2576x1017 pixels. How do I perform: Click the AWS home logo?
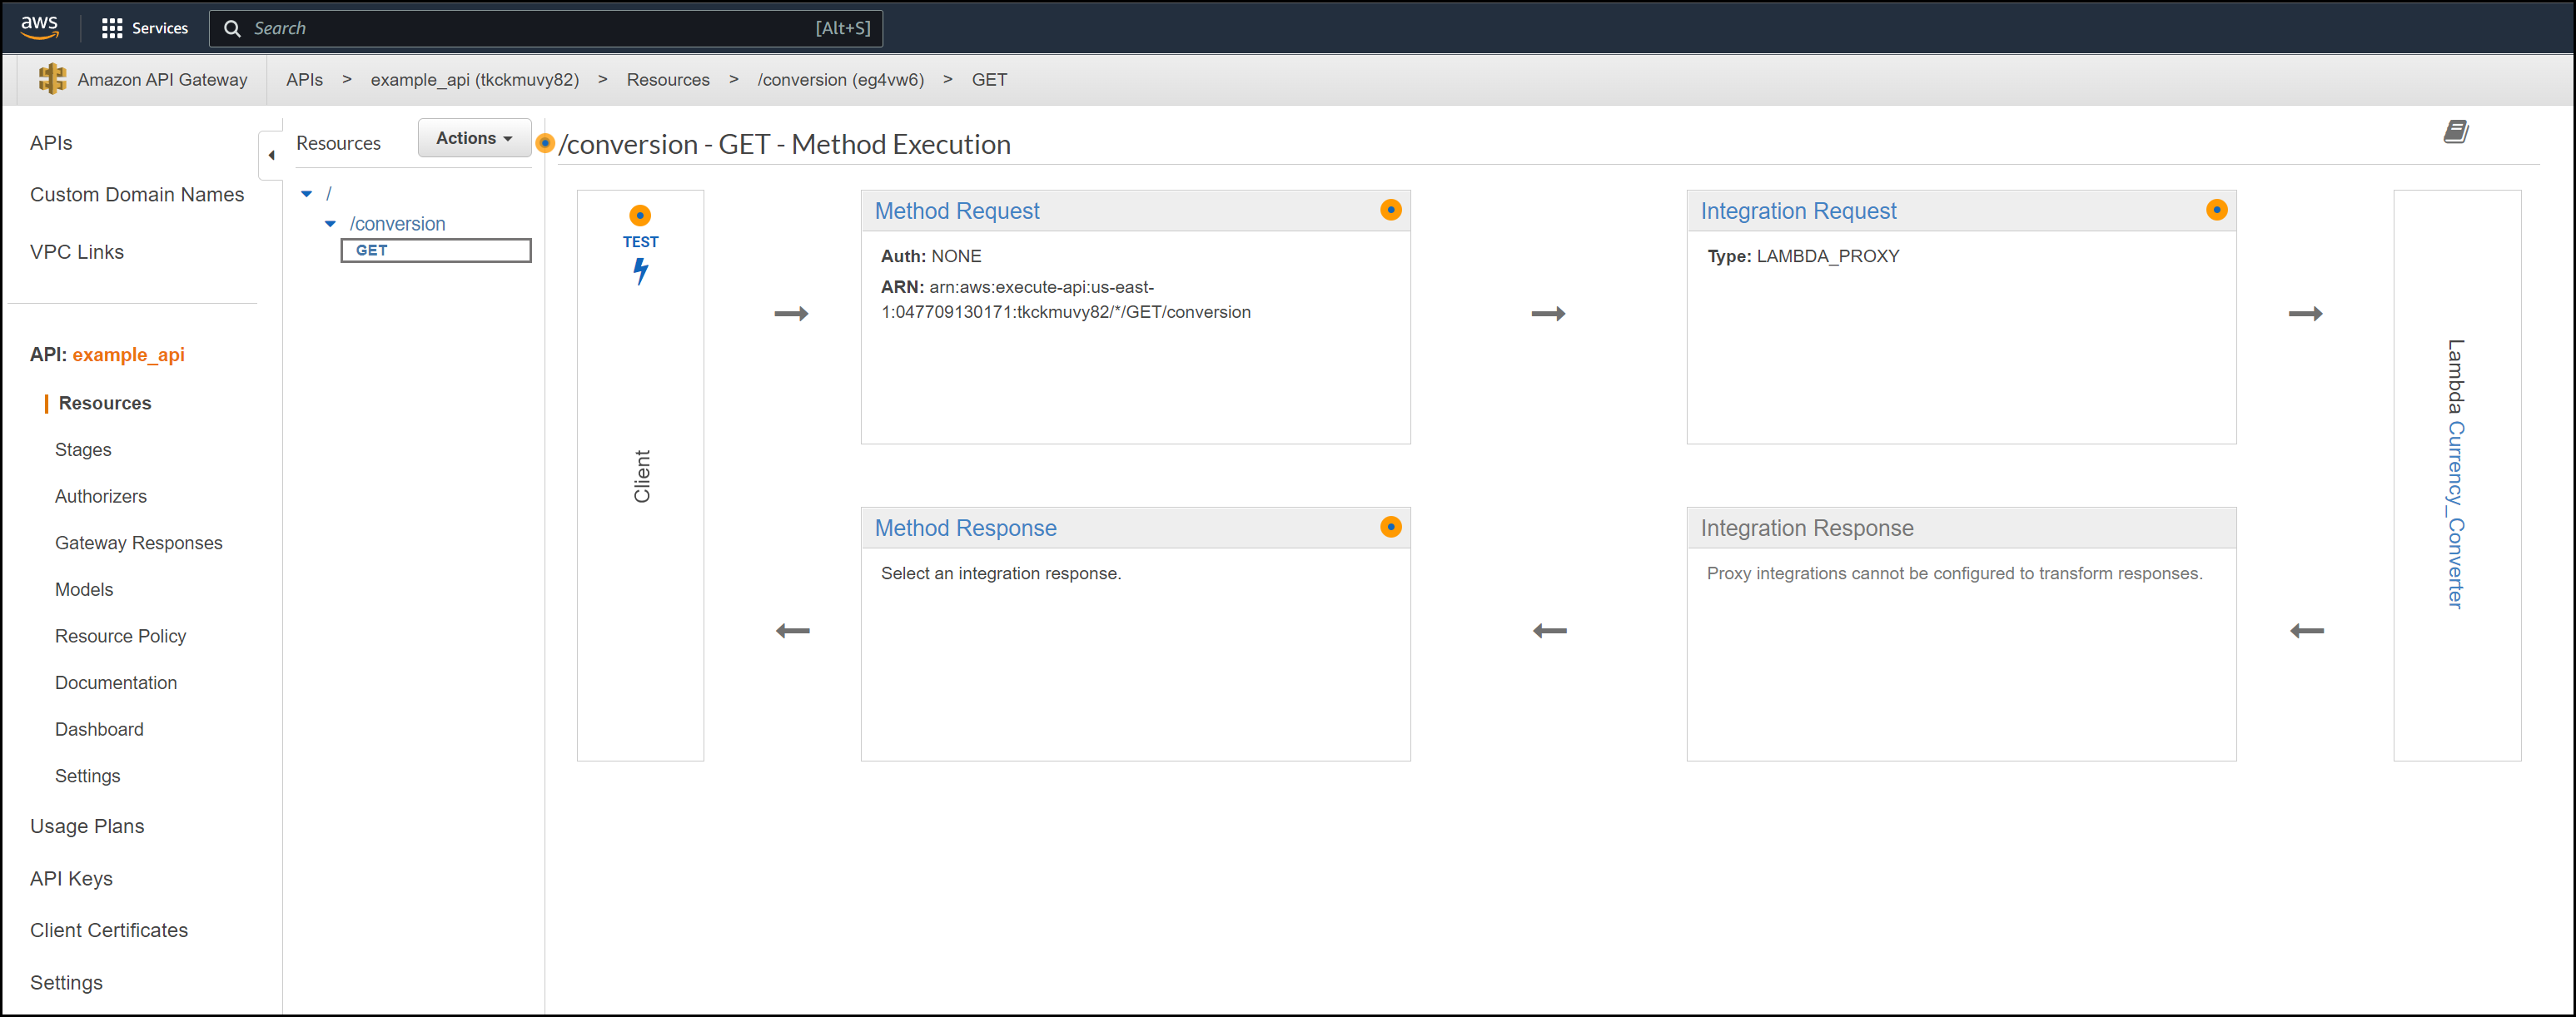[39, 27]
